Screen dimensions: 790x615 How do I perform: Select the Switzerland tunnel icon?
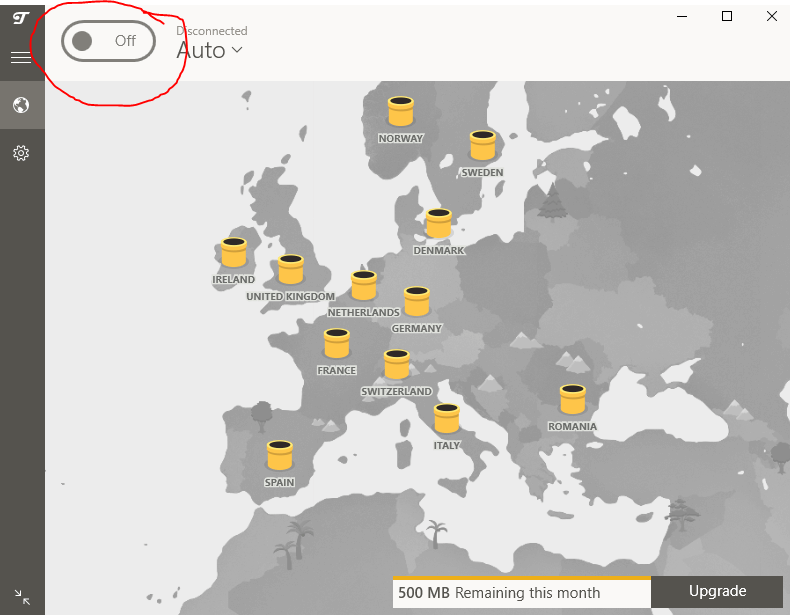[397, 364]
